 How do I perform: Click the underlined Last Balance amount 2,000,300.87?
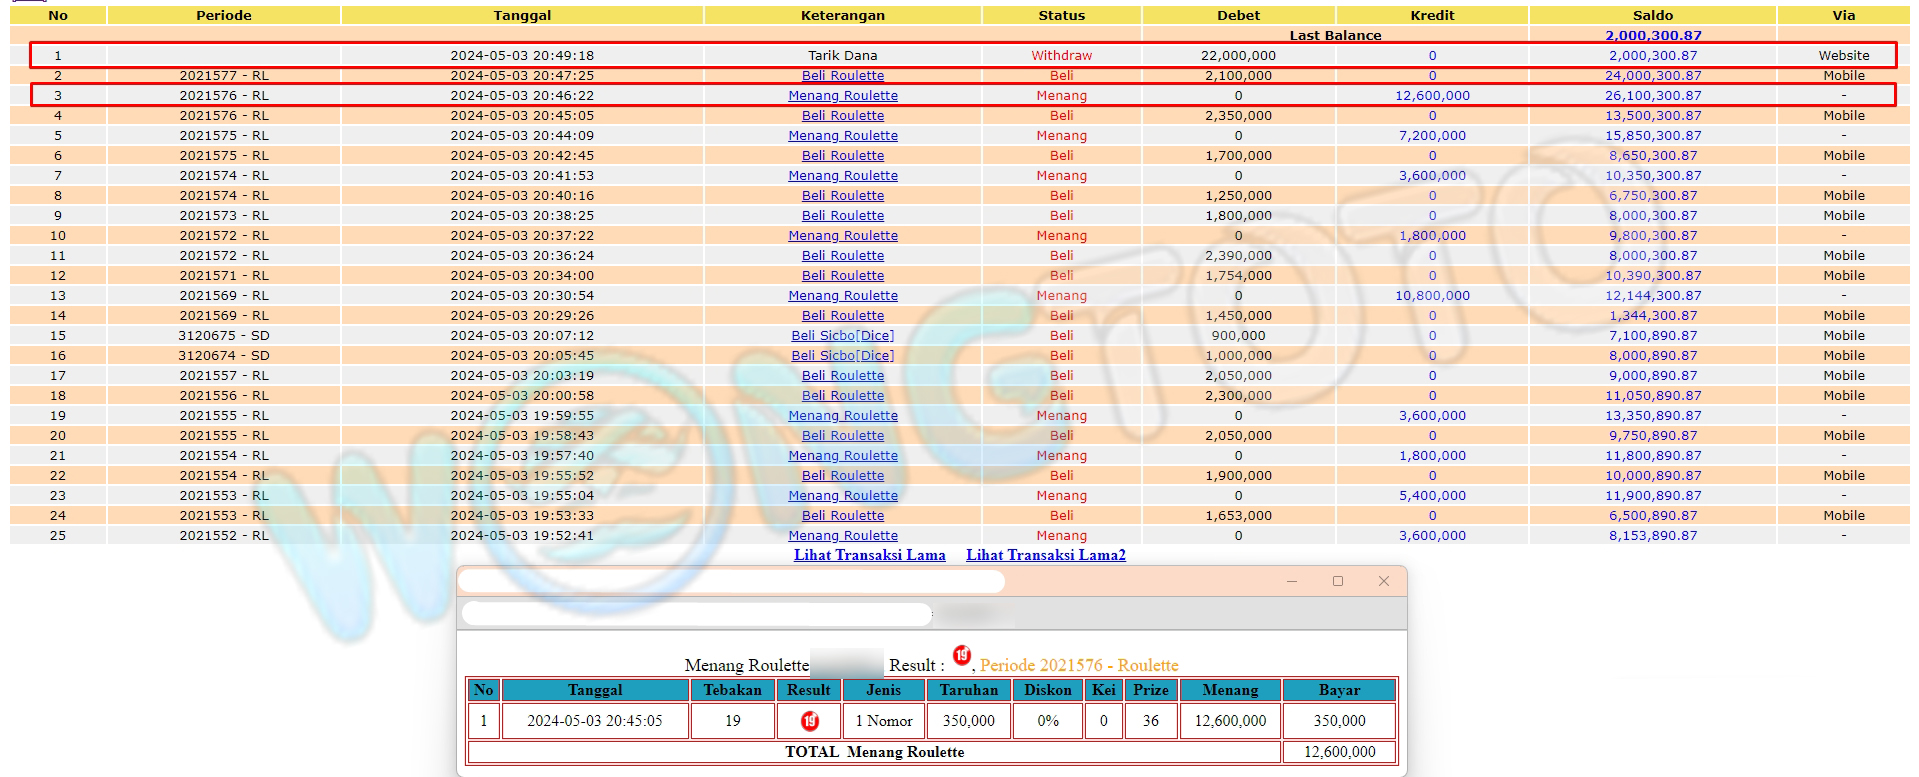[x=1652, y=36]
